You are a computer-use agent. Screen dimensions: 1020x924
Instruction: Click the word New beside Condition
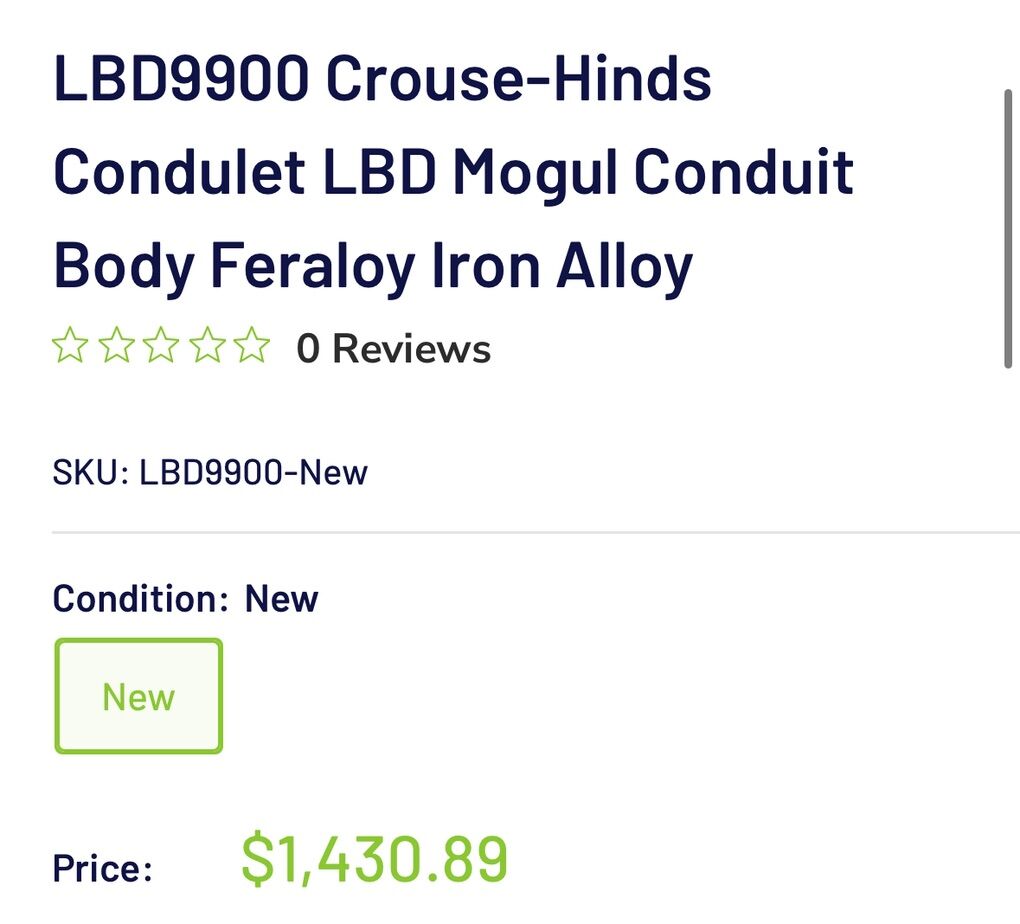click(x=282, y=599)
